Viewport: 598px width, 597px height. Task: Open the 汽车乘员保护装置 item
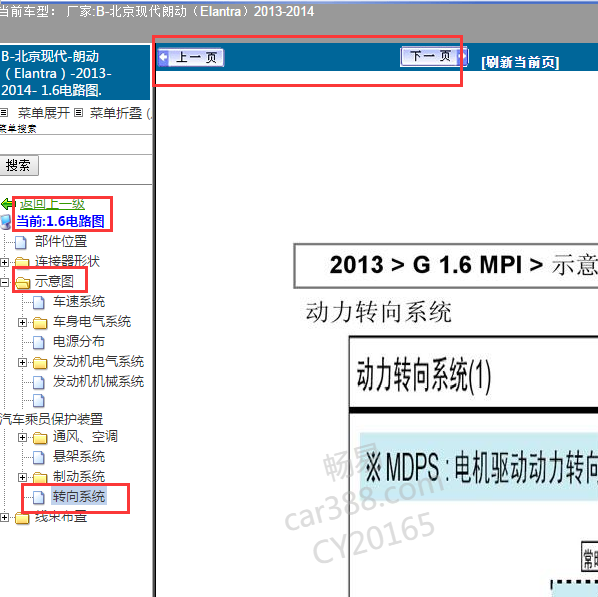(51, 419)
